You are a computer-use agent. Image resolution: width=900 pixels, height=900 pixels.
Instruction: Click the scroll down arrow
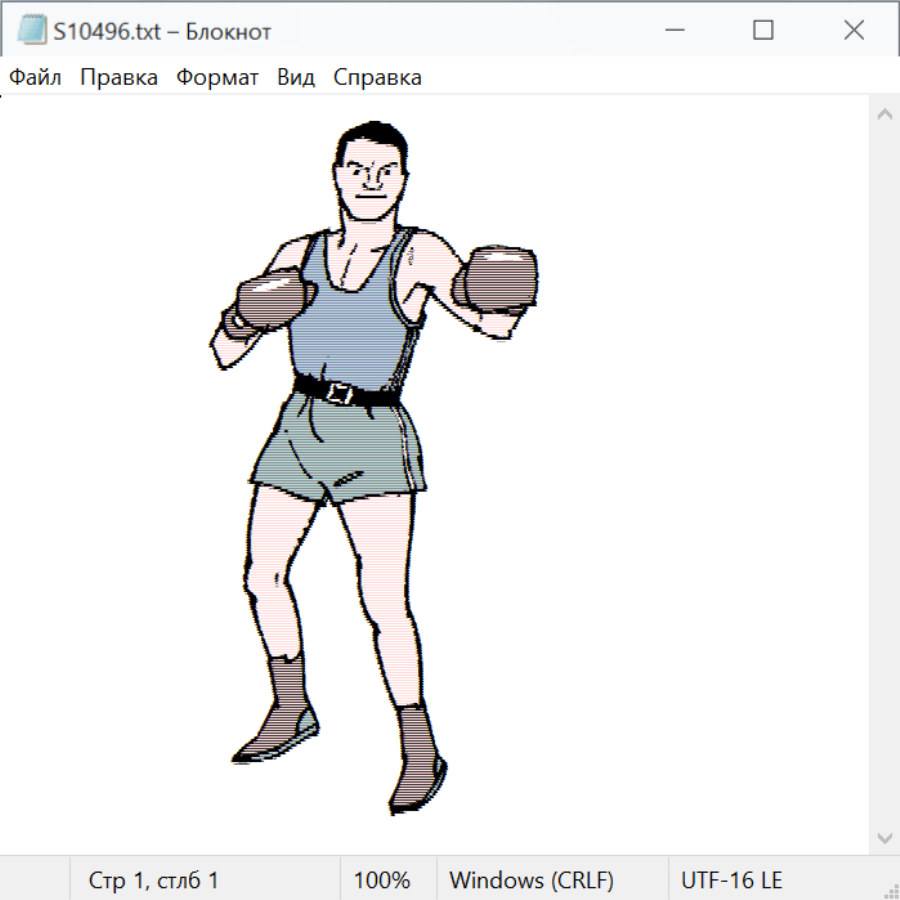click(884, 837)
